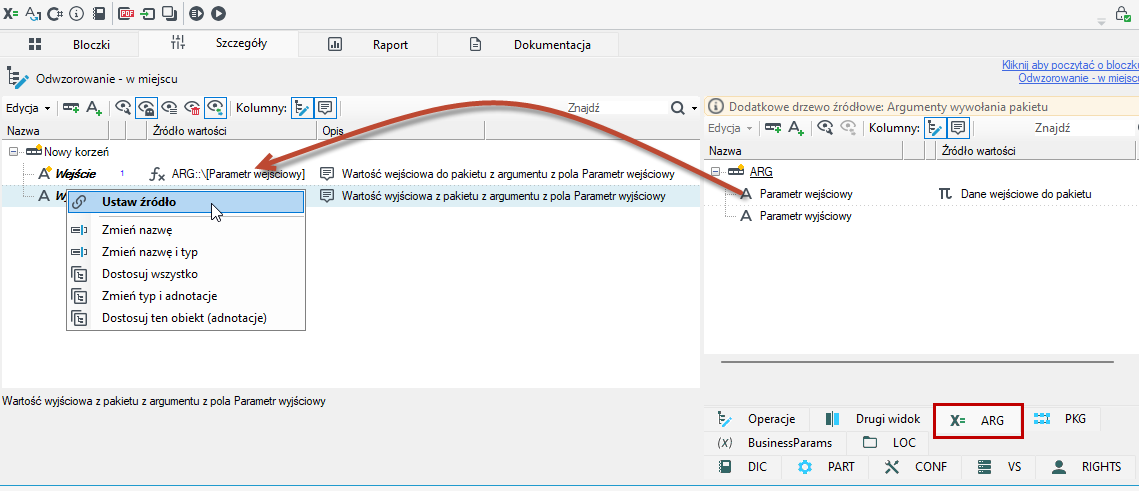The image size is (1139, 491).
Task: Open the BusinessParams bottom tab
Action: (x=774, y=442)
